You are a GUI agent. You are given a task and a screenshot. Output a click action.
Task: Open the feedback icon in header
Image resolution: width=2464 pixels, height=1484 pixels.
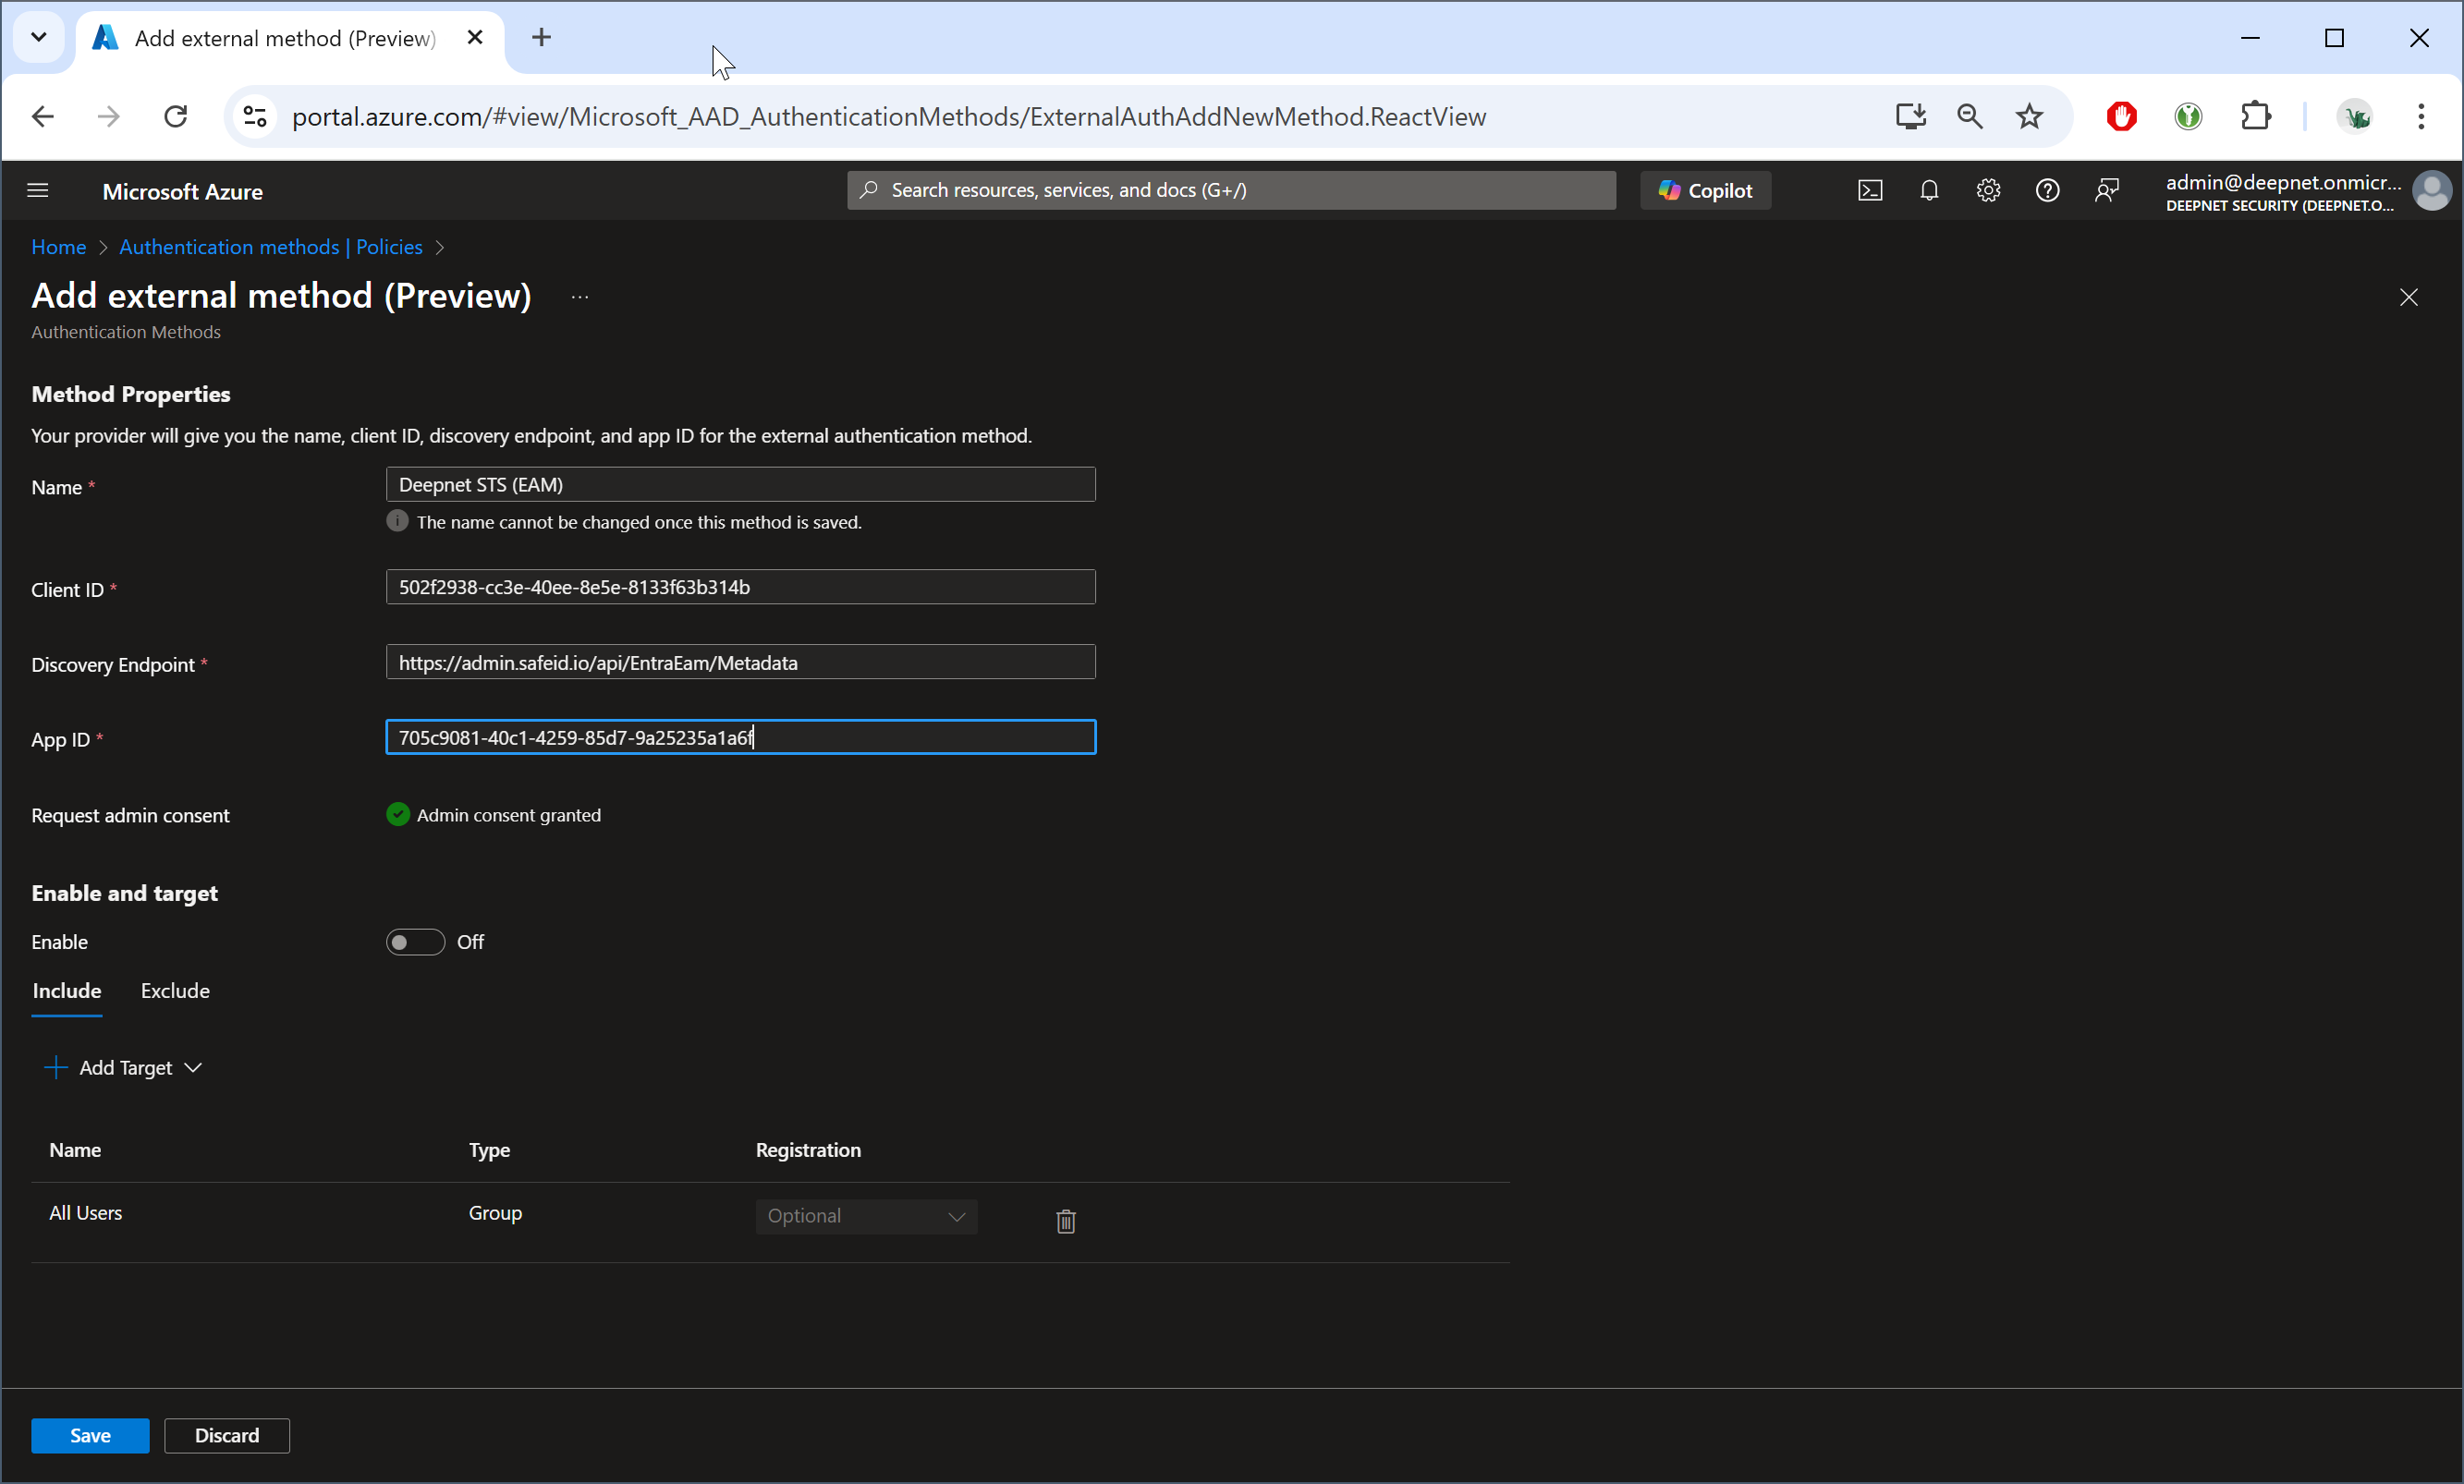(x=2107, y=190)
